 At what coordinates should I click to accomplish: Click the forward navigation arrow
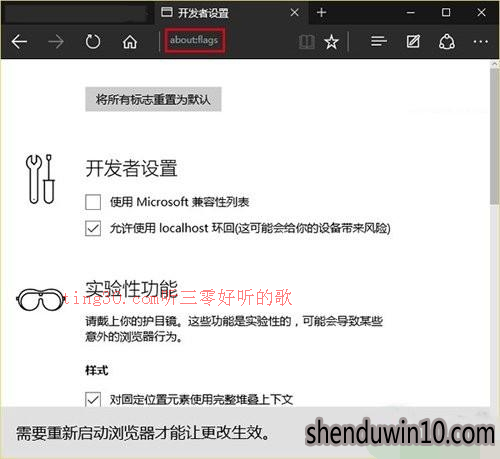(56, 42)
